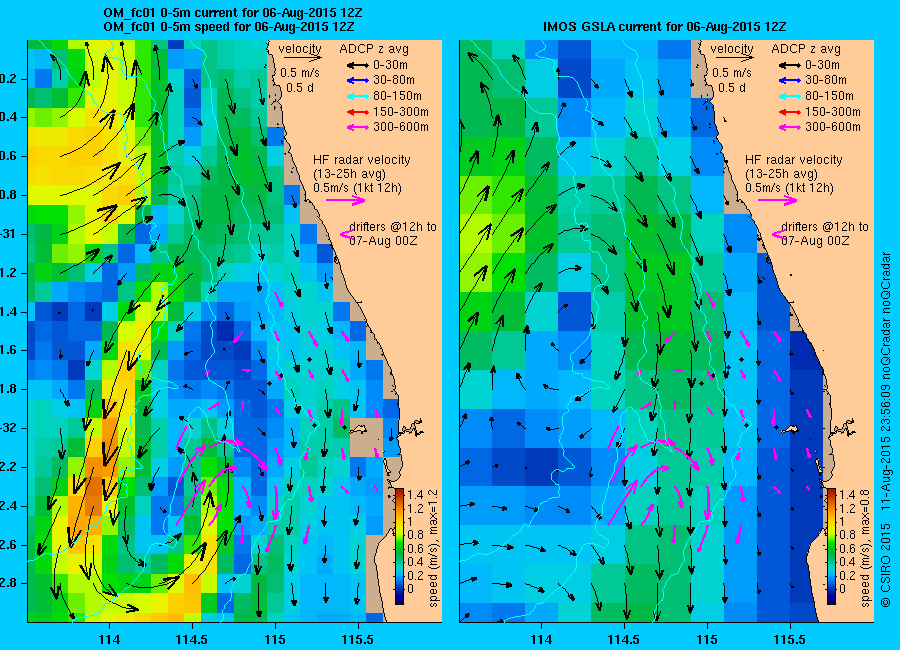This screenshot has height=650, width=900.
Task: Click 'ADCP z avg' label in right map
Action: (x=806, y=49)
